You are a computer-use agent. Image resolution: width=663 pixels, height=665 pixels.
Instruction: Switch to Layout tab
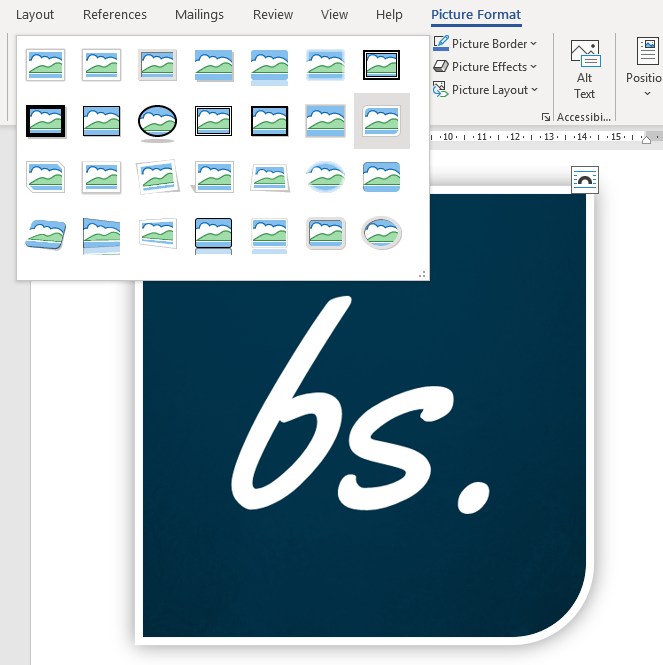[x=35, y=14]
